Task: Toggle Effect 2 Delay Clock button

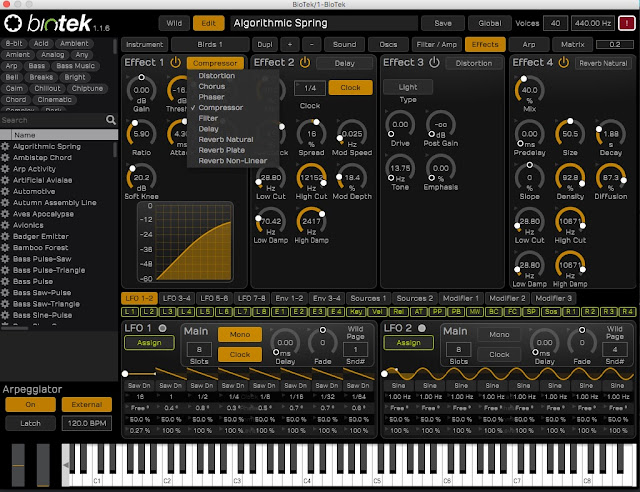Action: pyautogui.click(x=350, y=87)
